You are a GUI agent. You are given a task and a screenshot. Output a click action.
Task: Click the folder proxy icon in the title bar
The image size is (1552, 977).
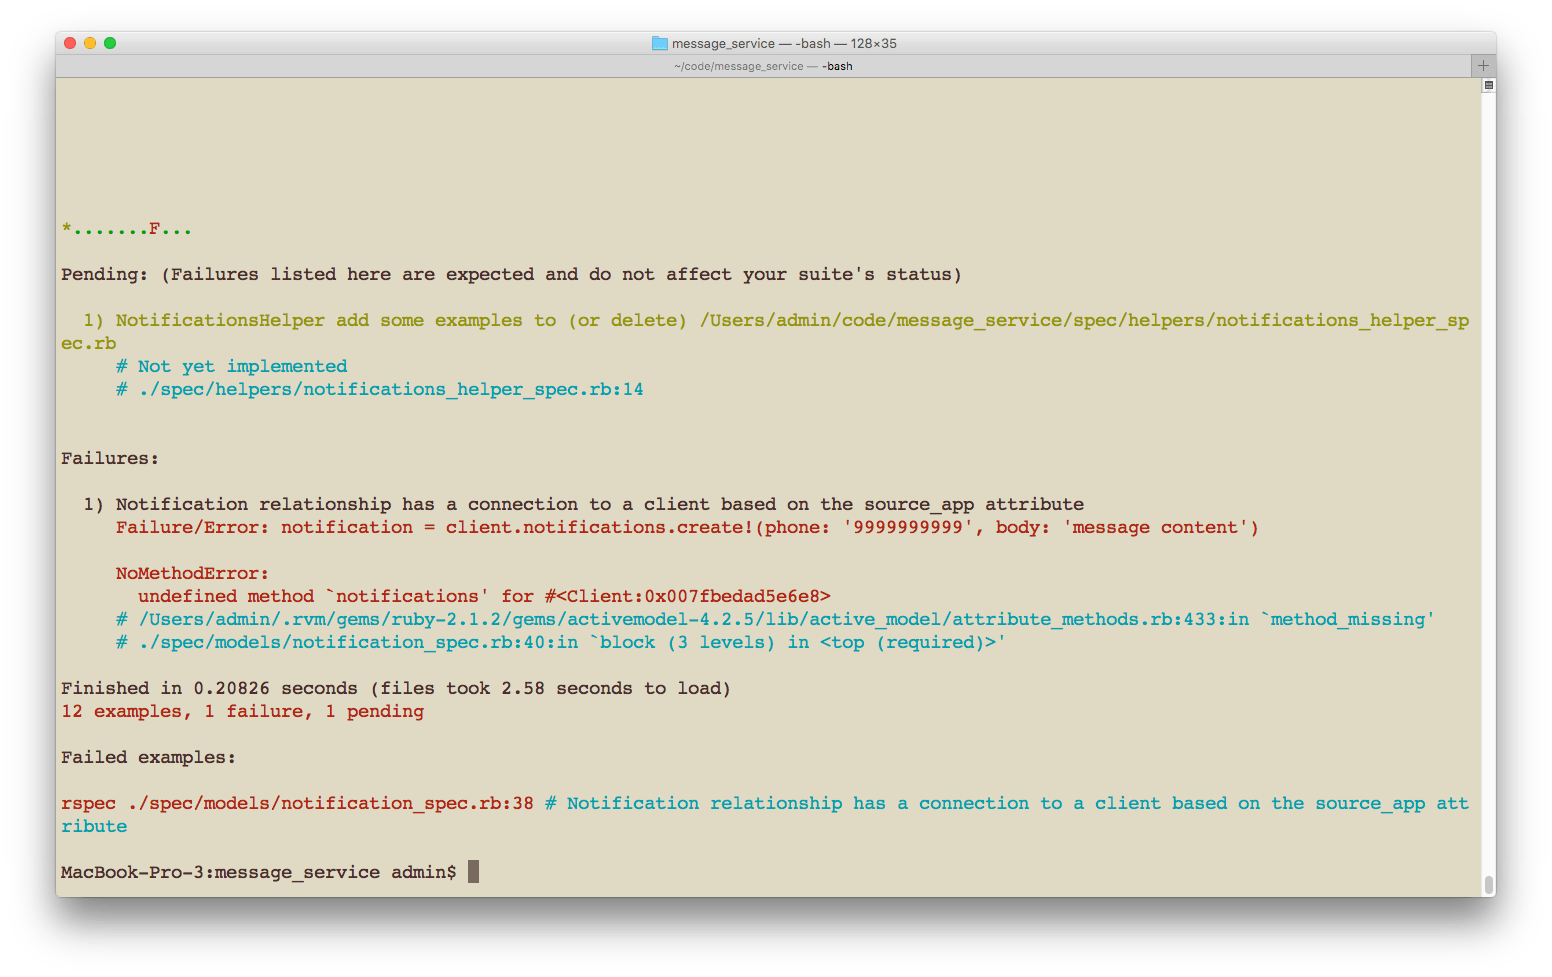pyautogui.click(x=659, y=43)
